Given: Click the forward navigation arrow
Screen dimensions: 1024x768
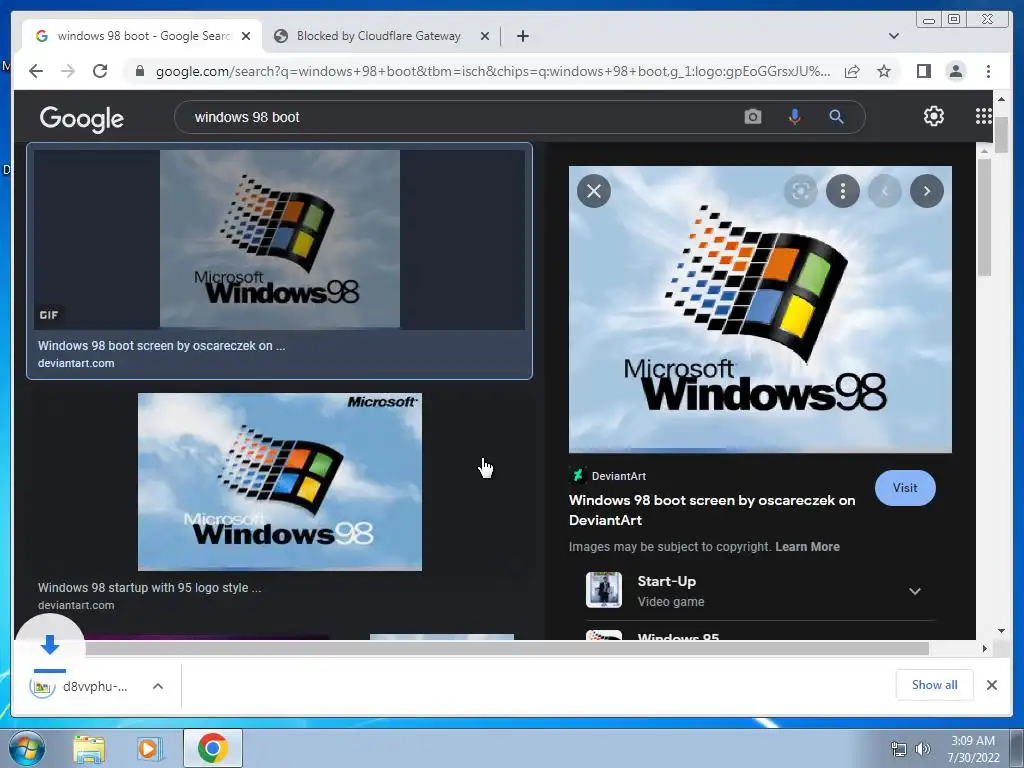Looking at the screenshot, I should [x=68, y=71].
